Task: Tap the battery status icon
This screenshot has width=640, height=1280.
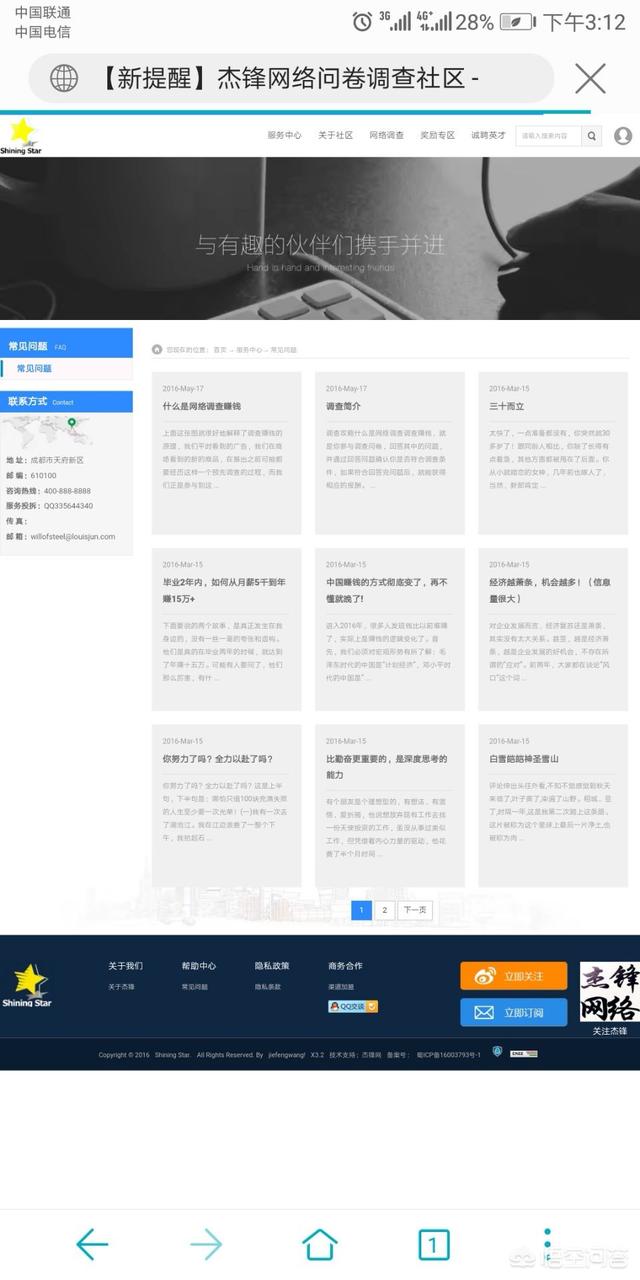Action: (517, 21)
